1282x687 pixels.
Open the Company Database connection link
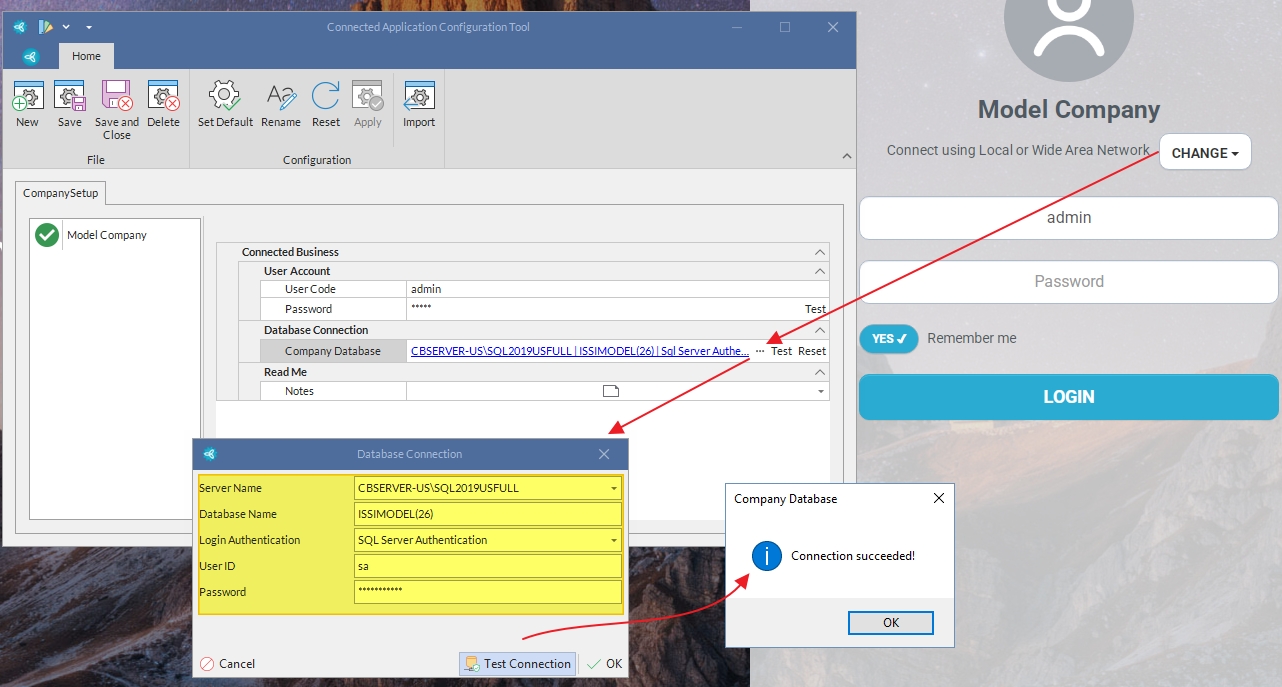pyautogui.click(x=579, y=351)
